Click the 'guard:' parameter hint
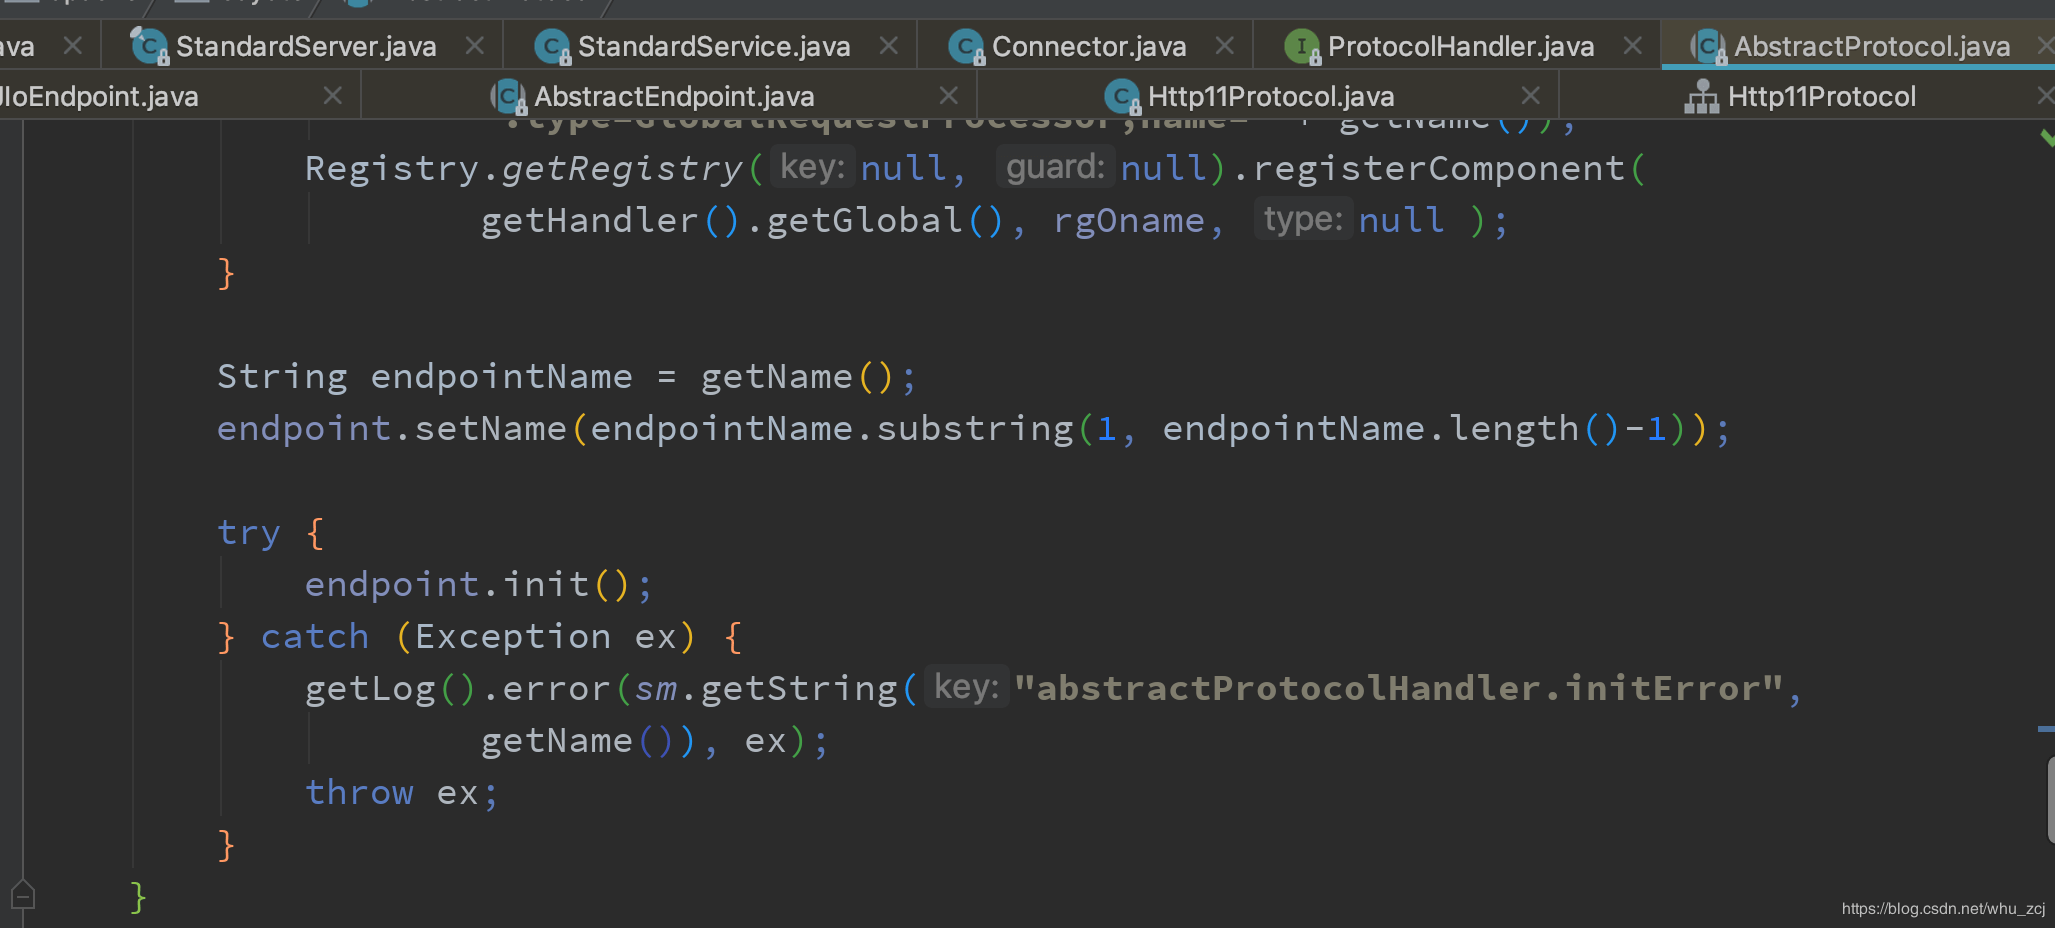Screen dimensions: 2055x928 (x=1055, y=167)
